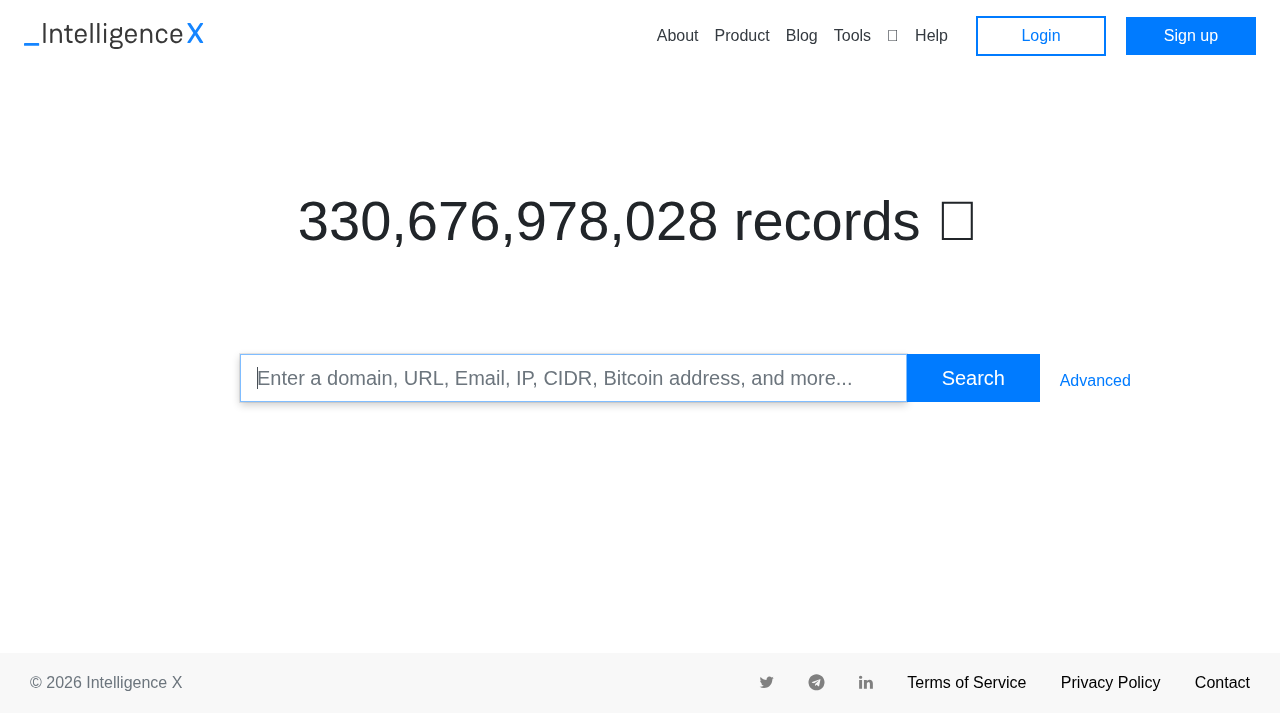Open the Twitter icon in footer

[x=766, y=682]
